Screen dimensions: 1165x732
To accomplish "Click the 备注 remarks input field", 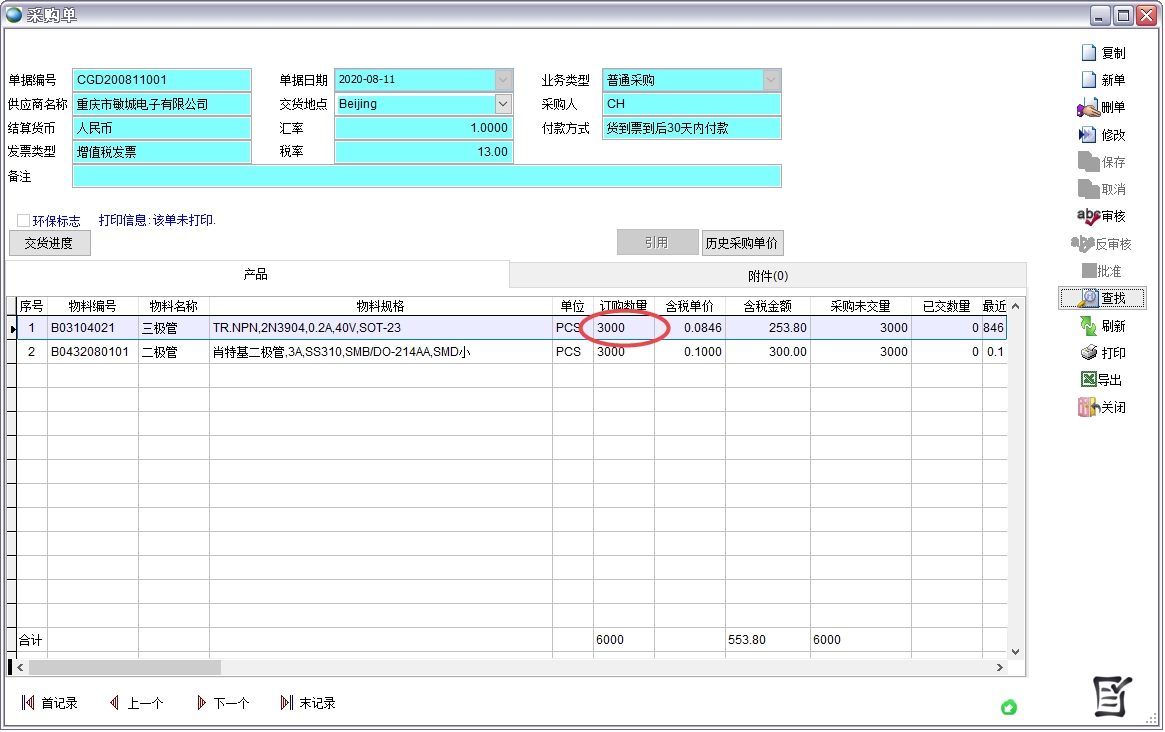I will coord(426,176).
